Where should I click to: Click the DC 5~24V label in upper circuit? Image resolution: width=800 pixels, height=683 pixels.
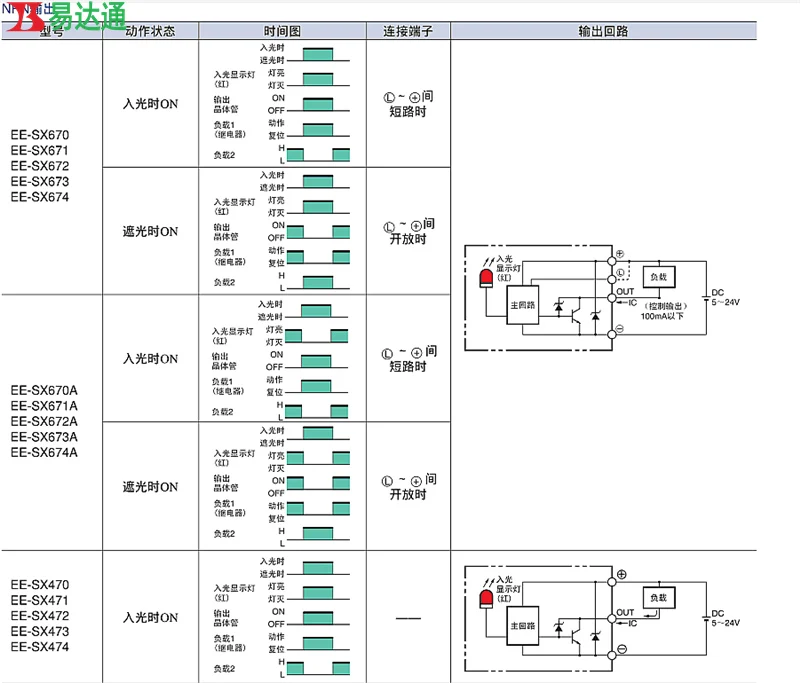(x=725, y=297)
